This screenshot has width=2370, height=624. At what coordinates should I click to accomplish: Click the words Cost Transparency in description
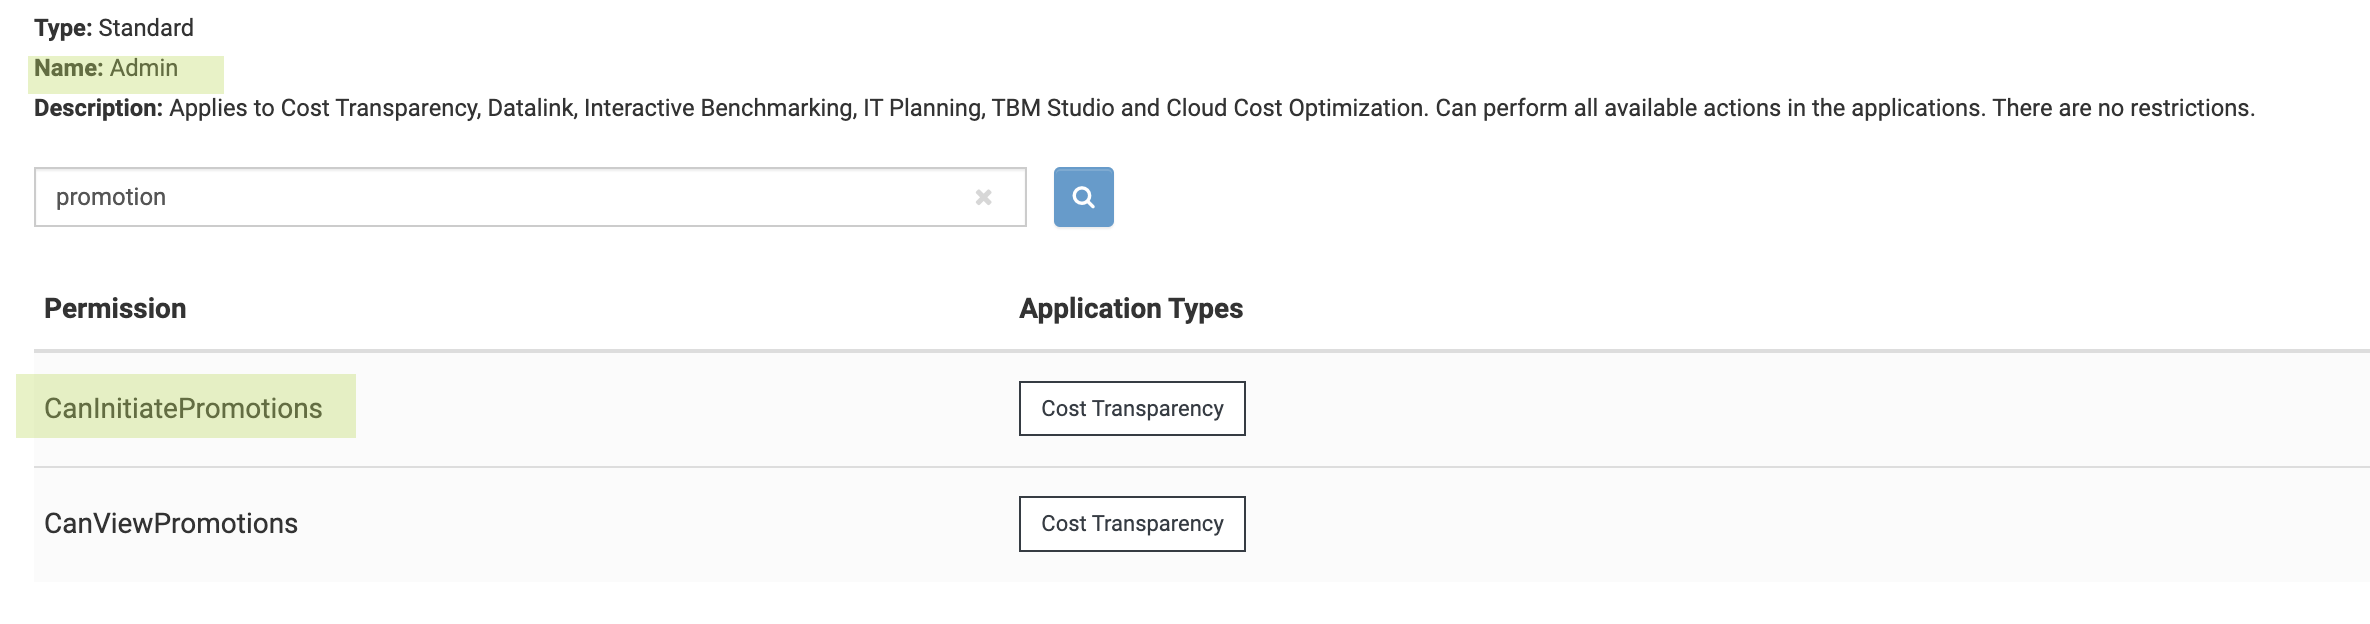(x=379, y=108)
